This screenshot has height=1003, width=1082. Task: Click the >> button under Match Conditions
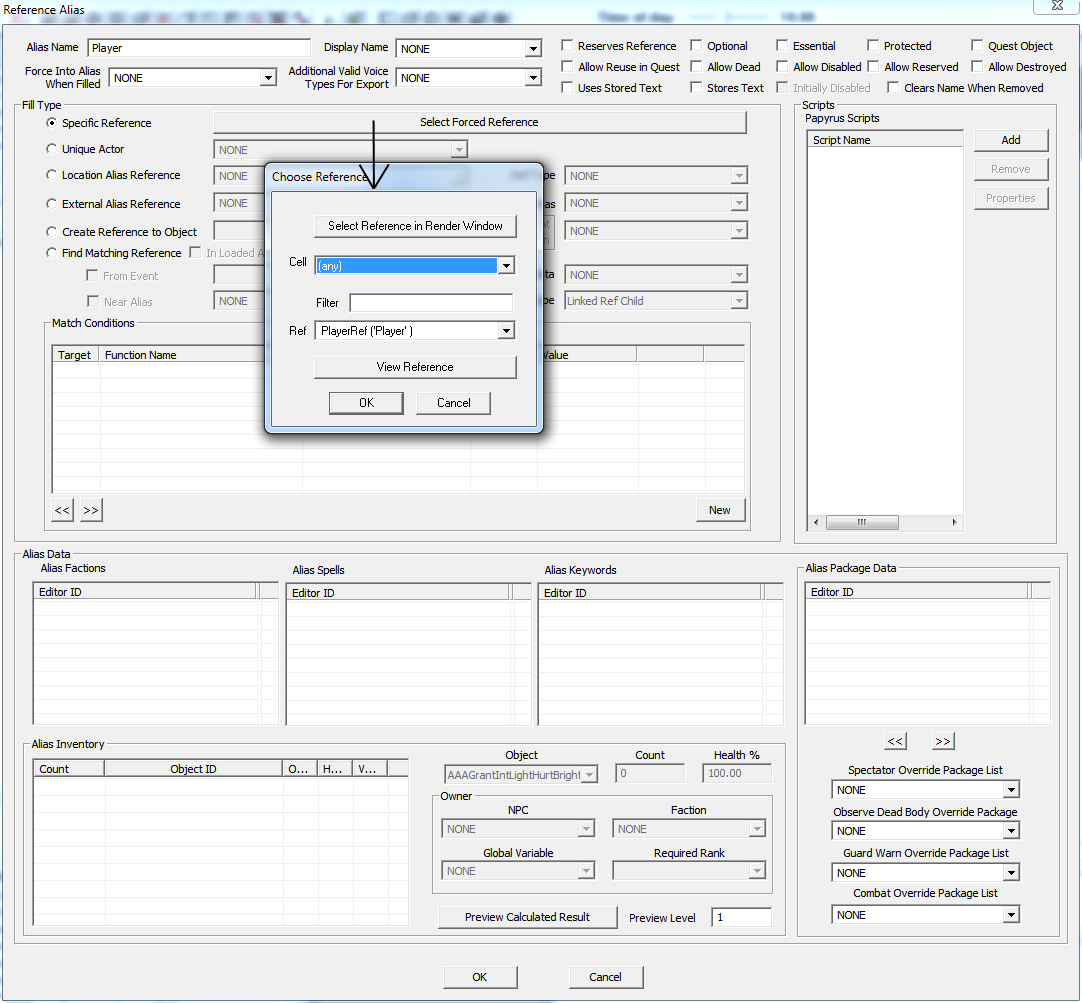tap(91, 510)
